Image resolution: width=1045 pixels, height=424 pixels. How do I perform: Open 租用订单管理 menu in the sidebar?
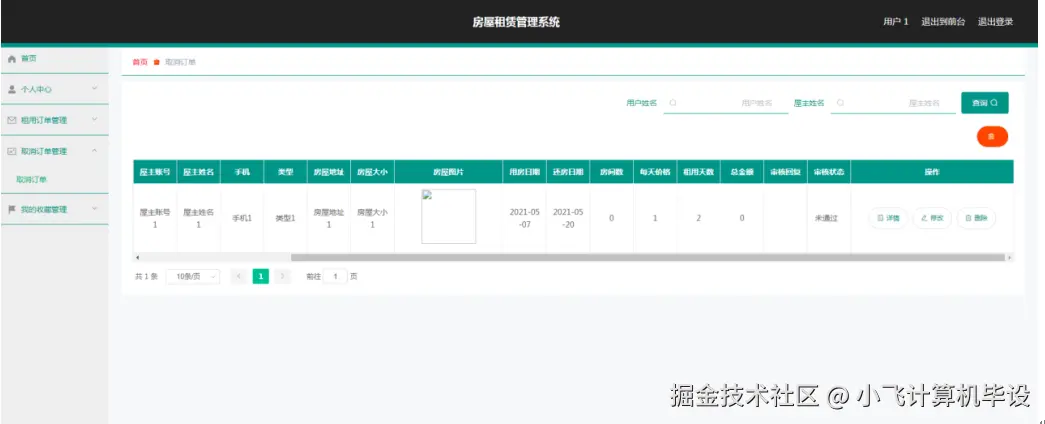click(54, 120)
